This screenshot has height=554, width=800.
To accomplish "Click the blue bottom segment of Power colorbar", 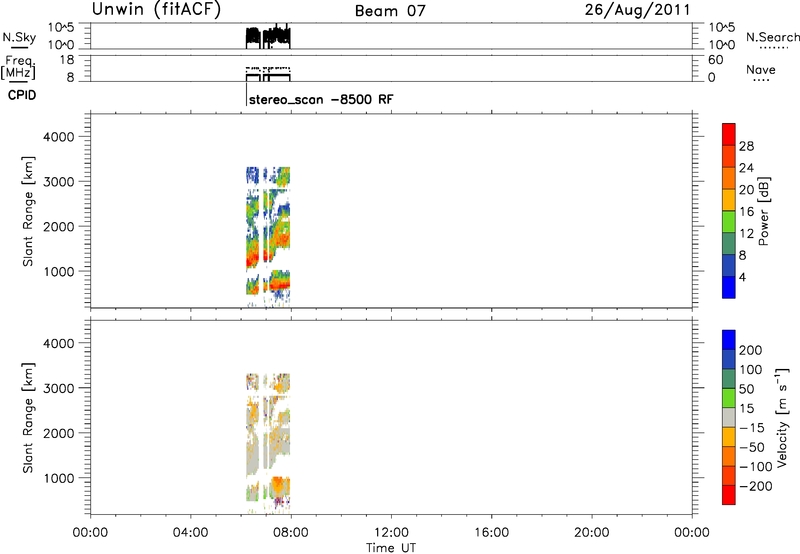I will point(729,287).
